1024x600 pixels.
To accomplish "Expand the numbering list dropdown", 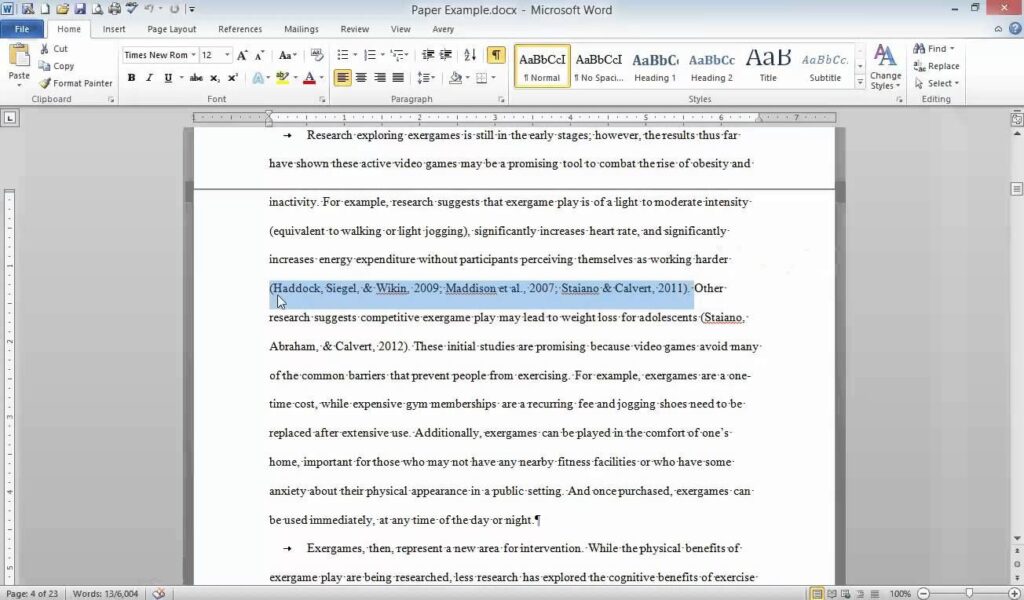I will 383,55.
